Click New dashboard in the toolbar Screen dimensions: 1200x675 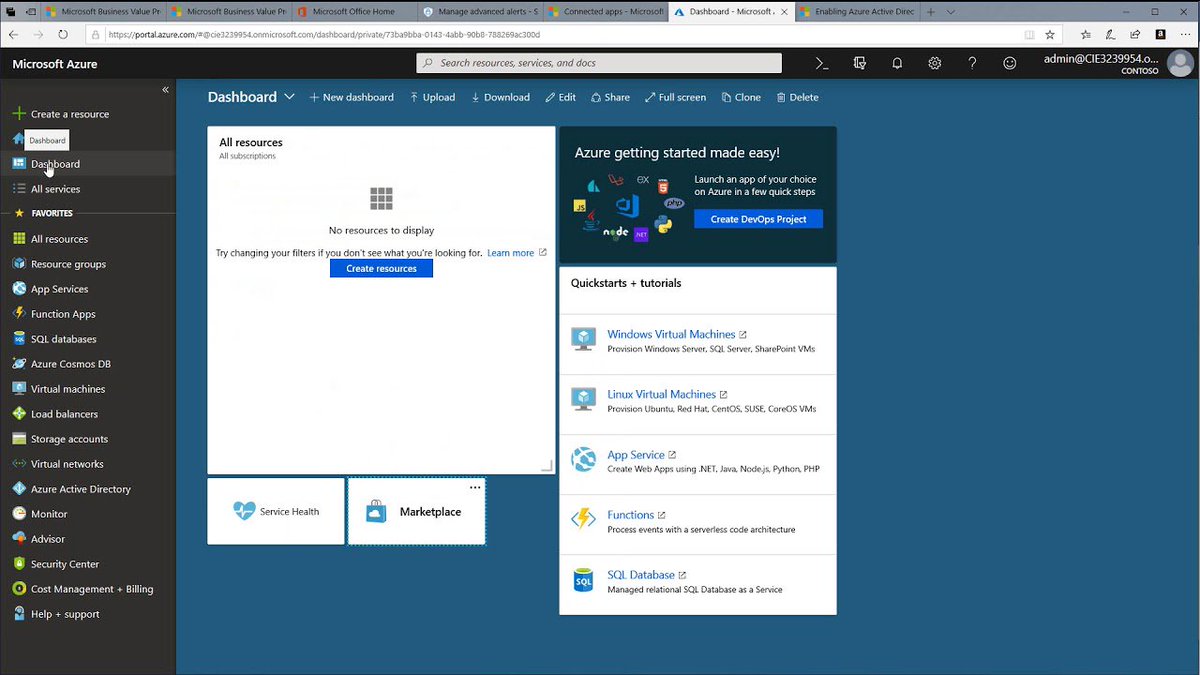coord(351,97)
